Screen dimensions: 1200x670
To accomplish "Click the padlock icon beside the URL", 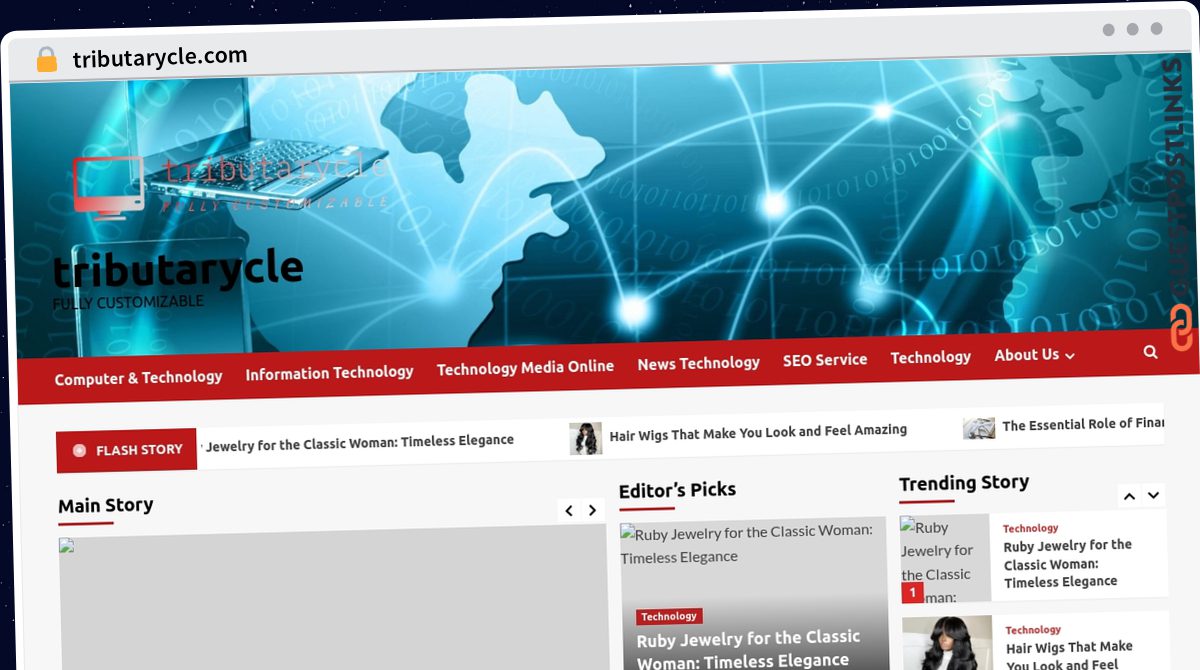I will click(47, 60).
